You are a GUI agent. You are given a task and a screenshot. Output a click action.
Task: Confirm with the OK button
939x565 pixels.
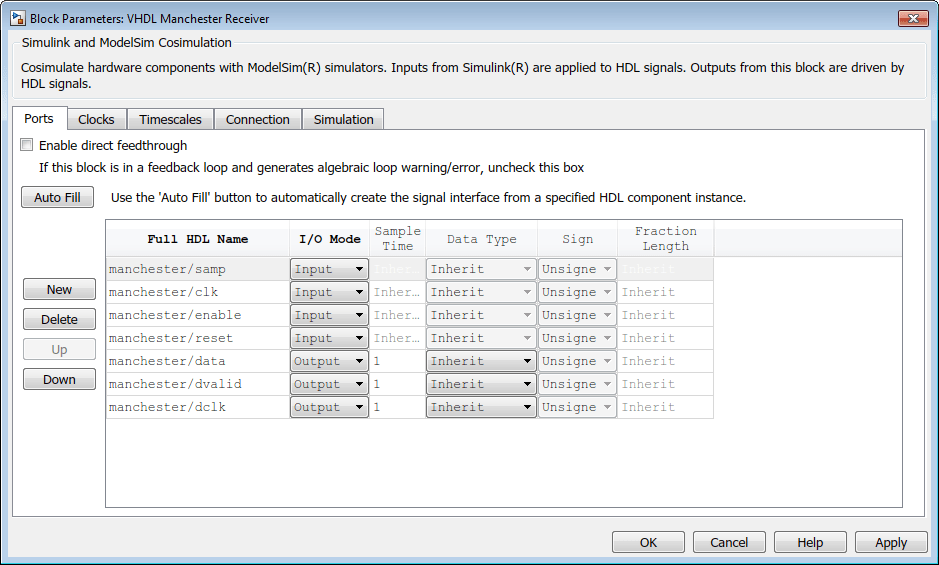pos(649,542)
